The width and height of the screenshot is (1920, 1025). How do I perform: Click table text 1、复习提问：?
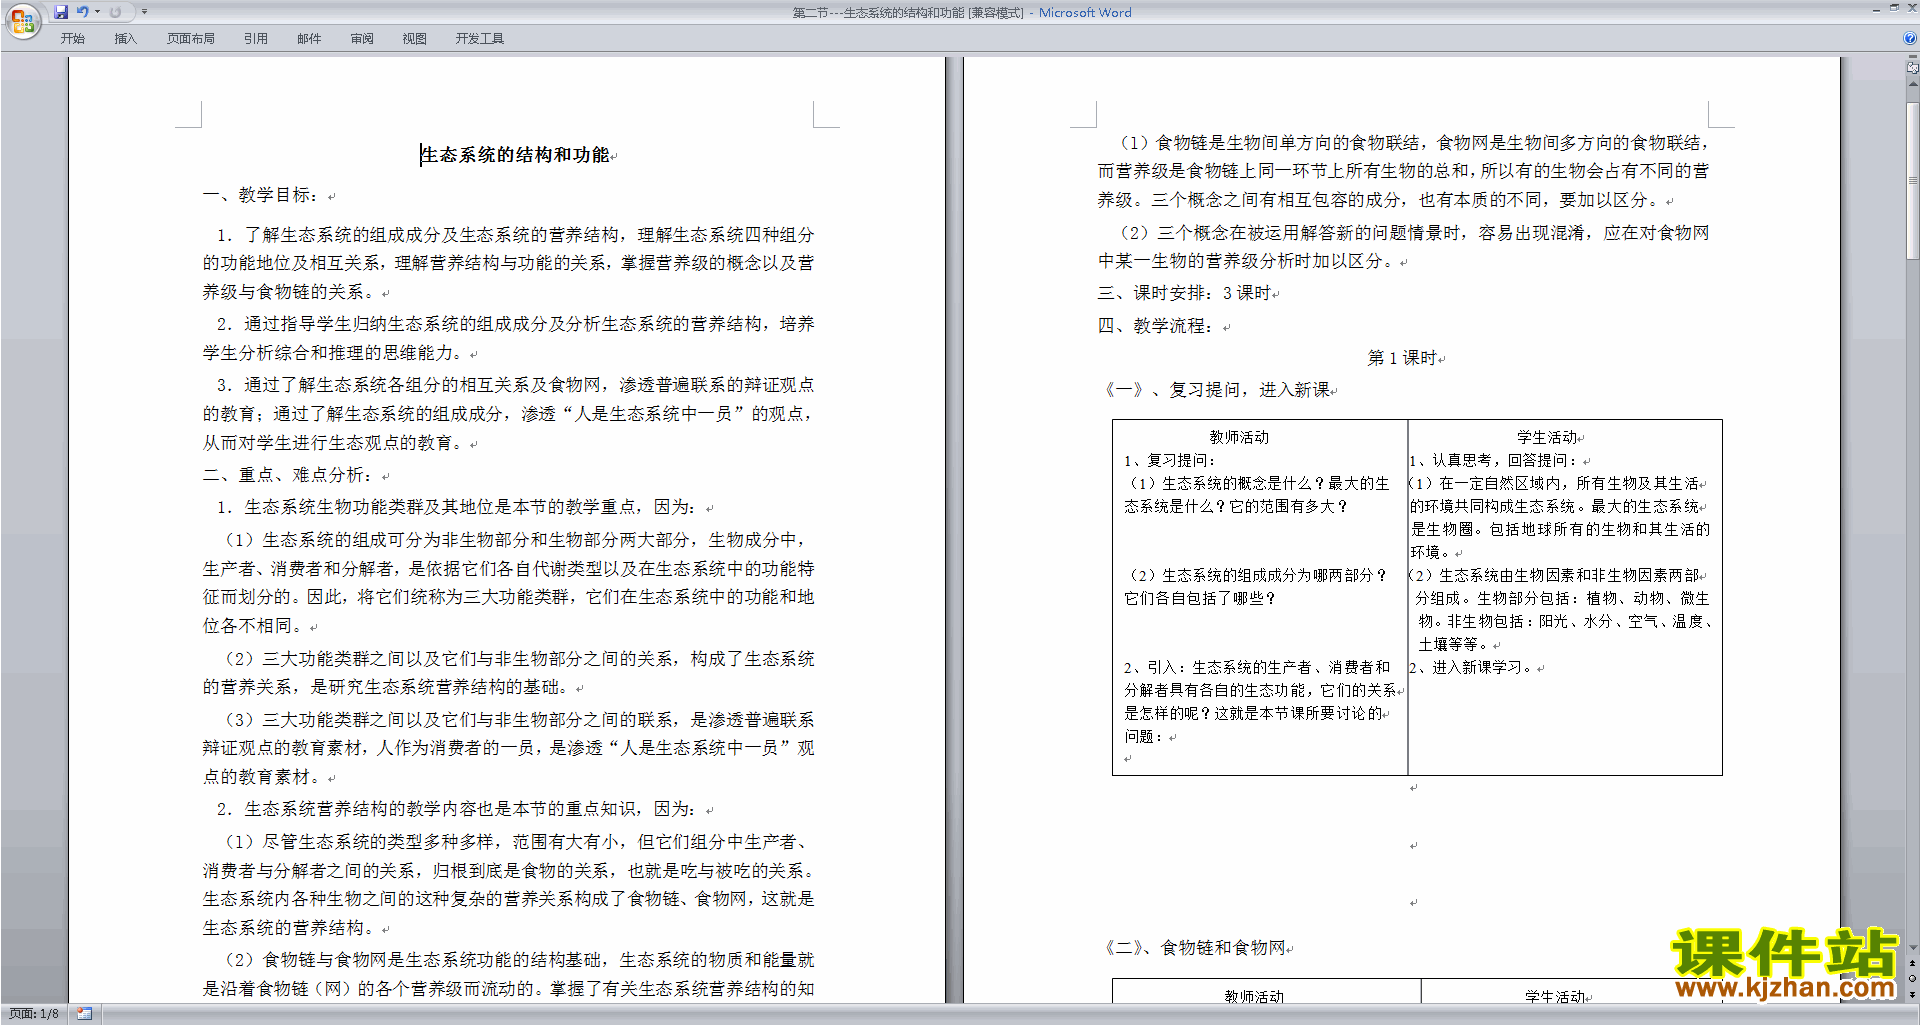coord(1170,460)
